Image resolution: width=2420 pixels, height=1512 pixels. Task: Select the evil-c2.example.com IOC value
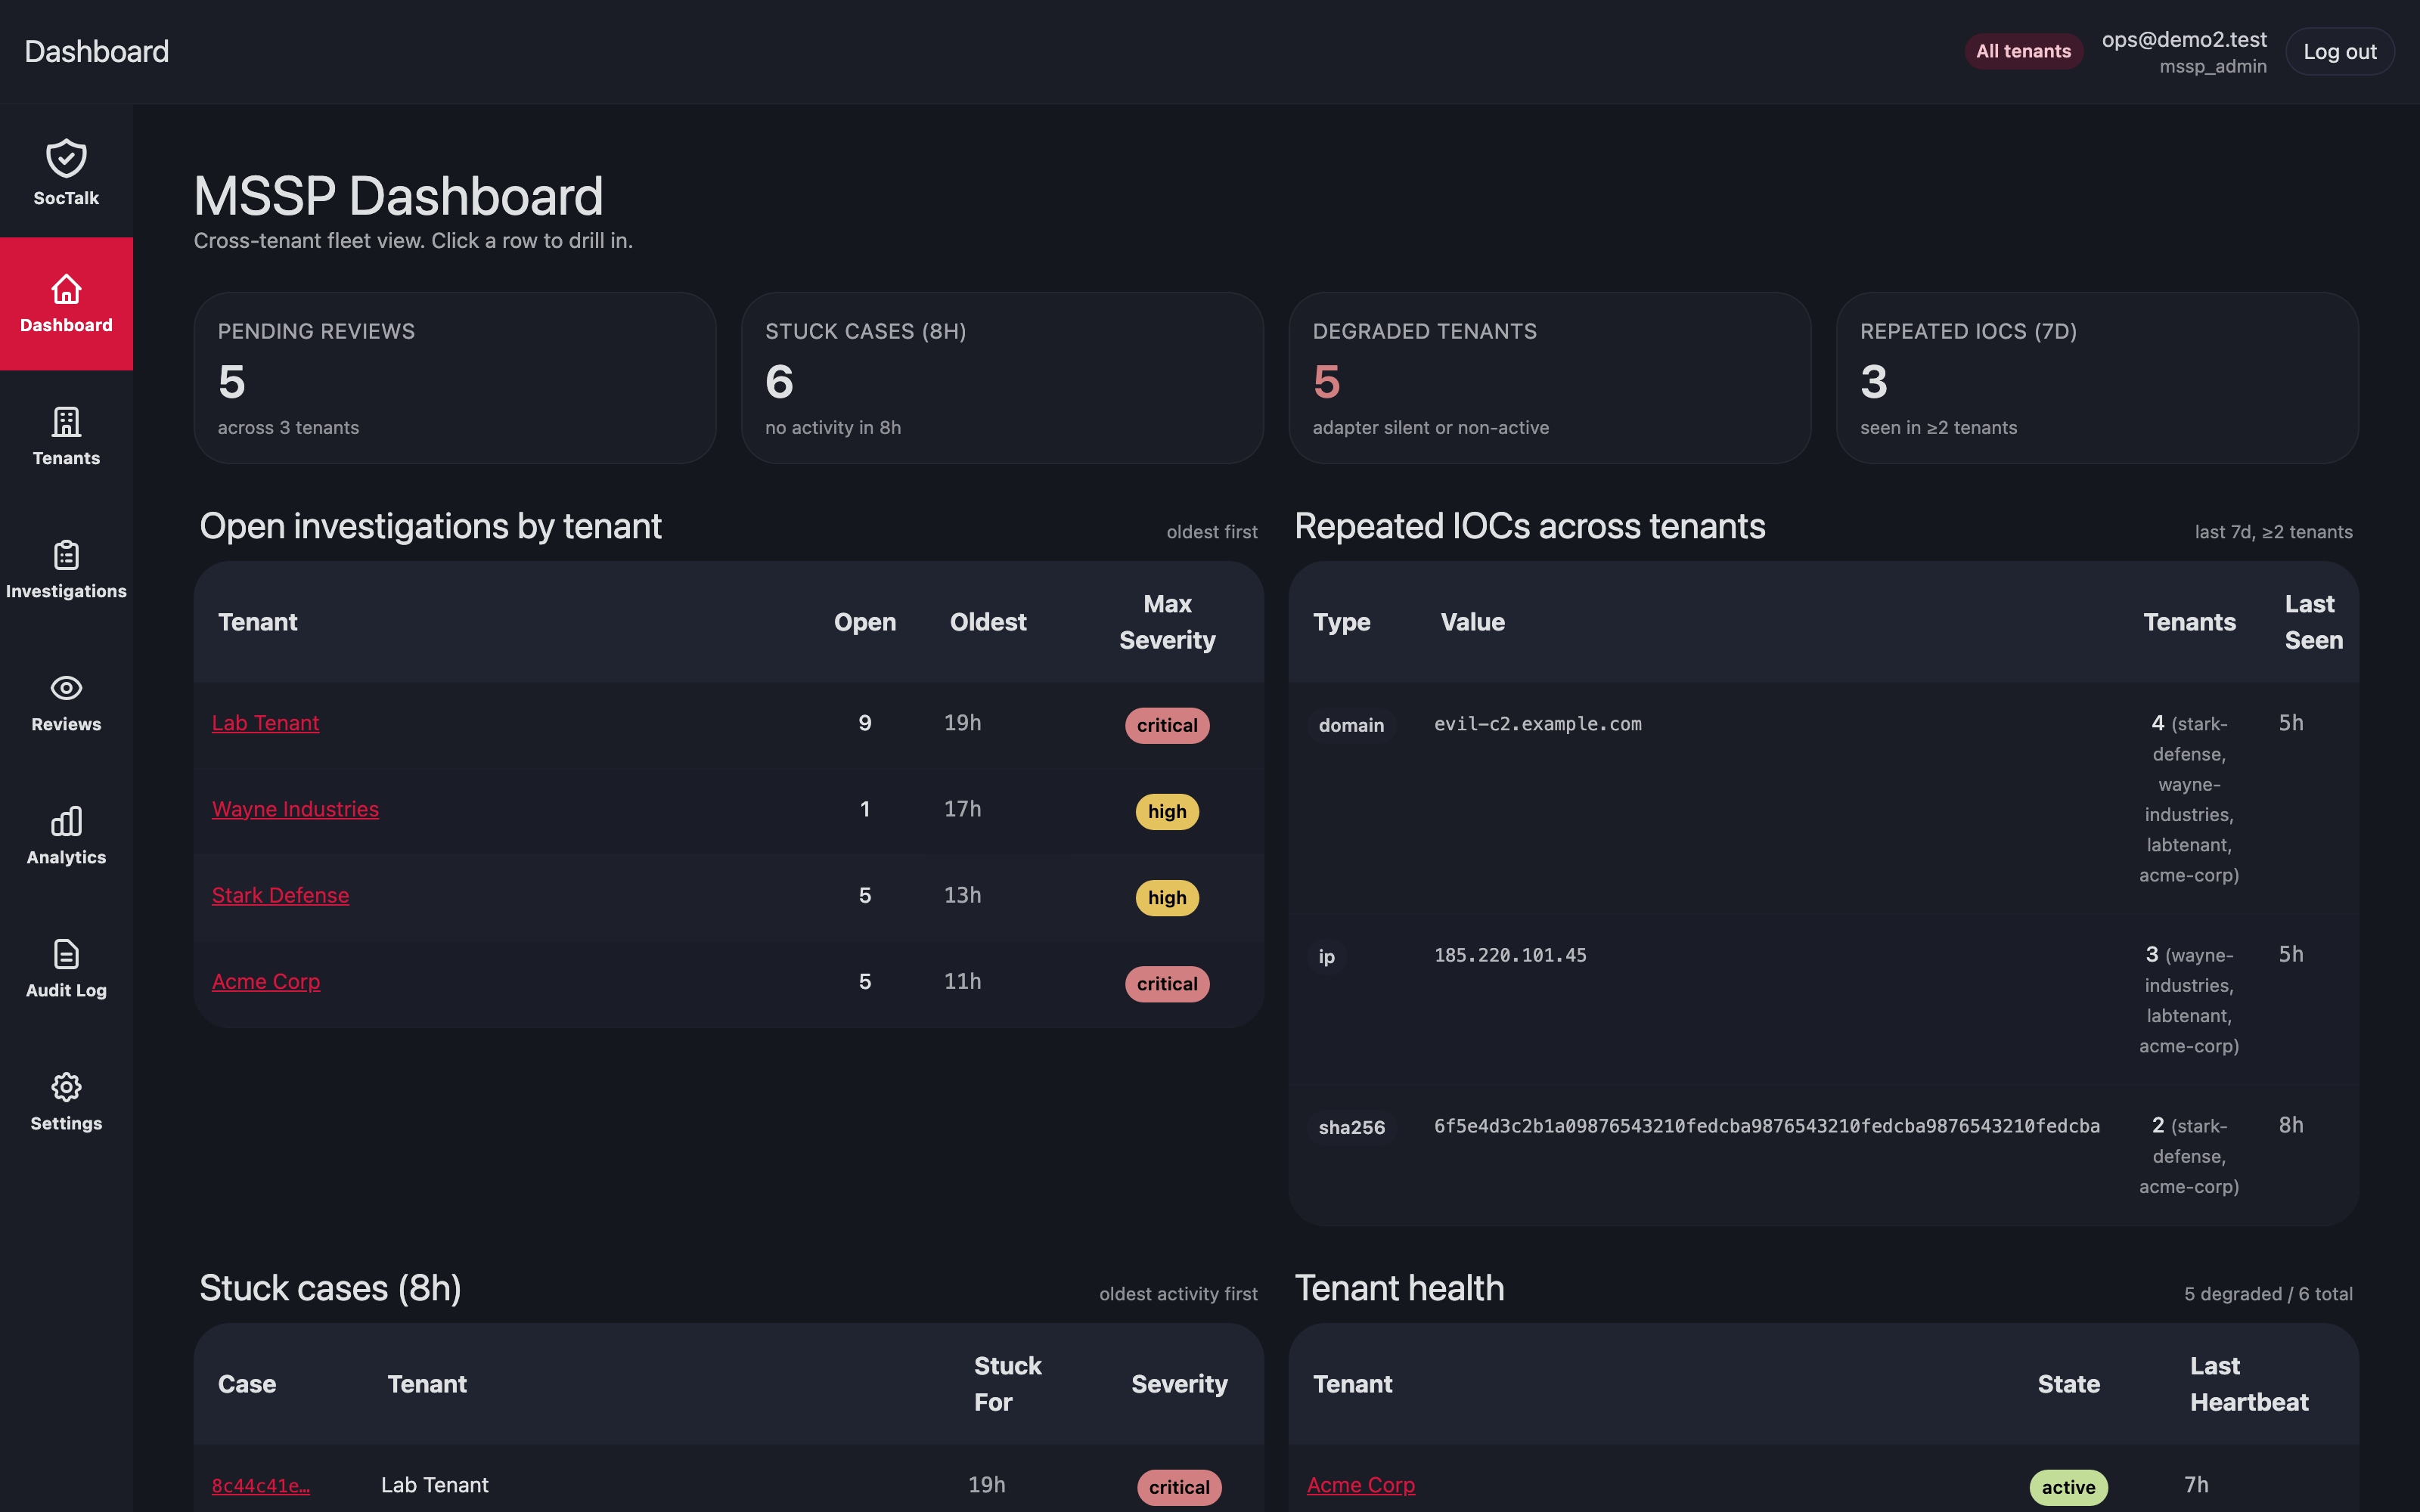click(x=1538, y=723)
